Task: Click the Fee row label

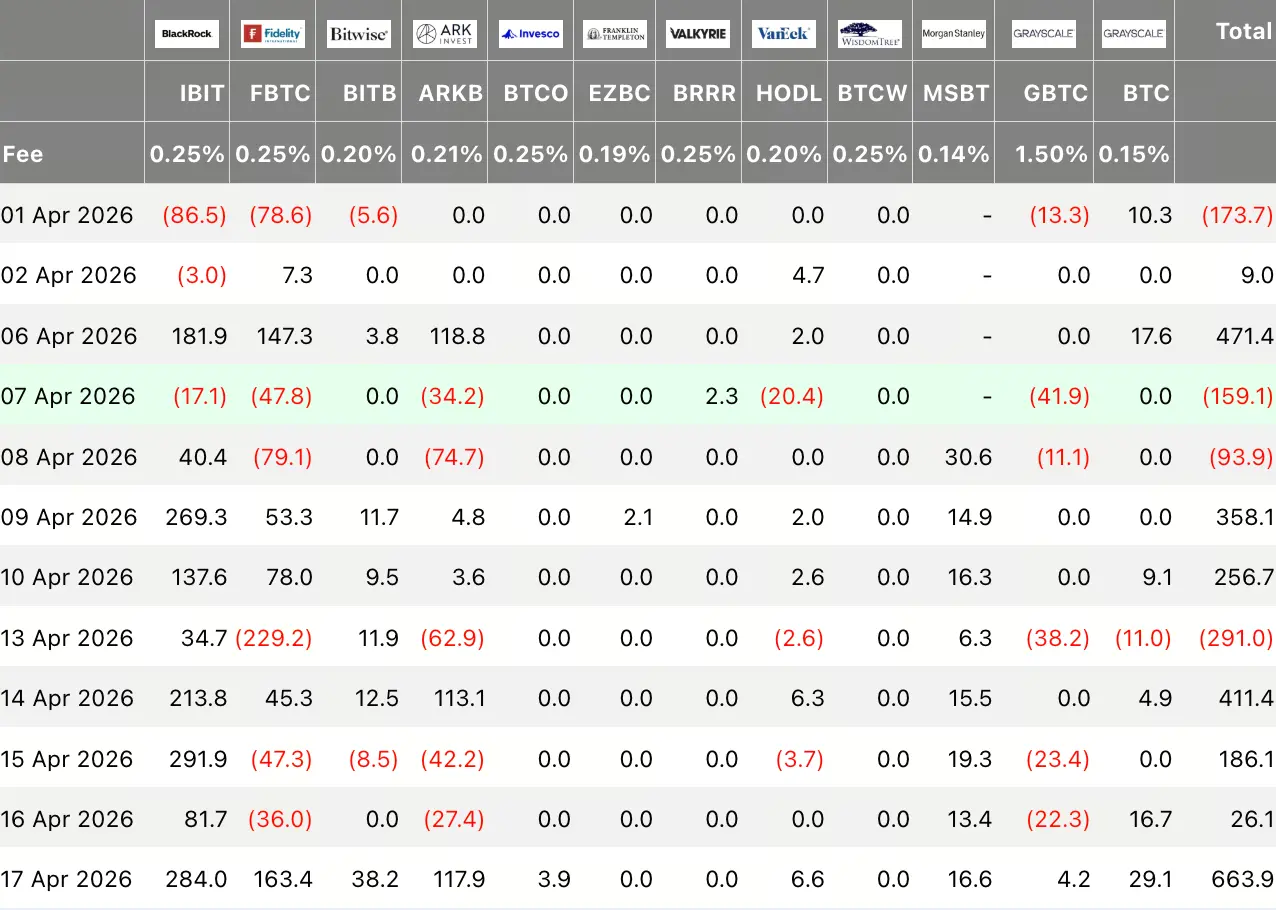Action: (x=23, y=154)
